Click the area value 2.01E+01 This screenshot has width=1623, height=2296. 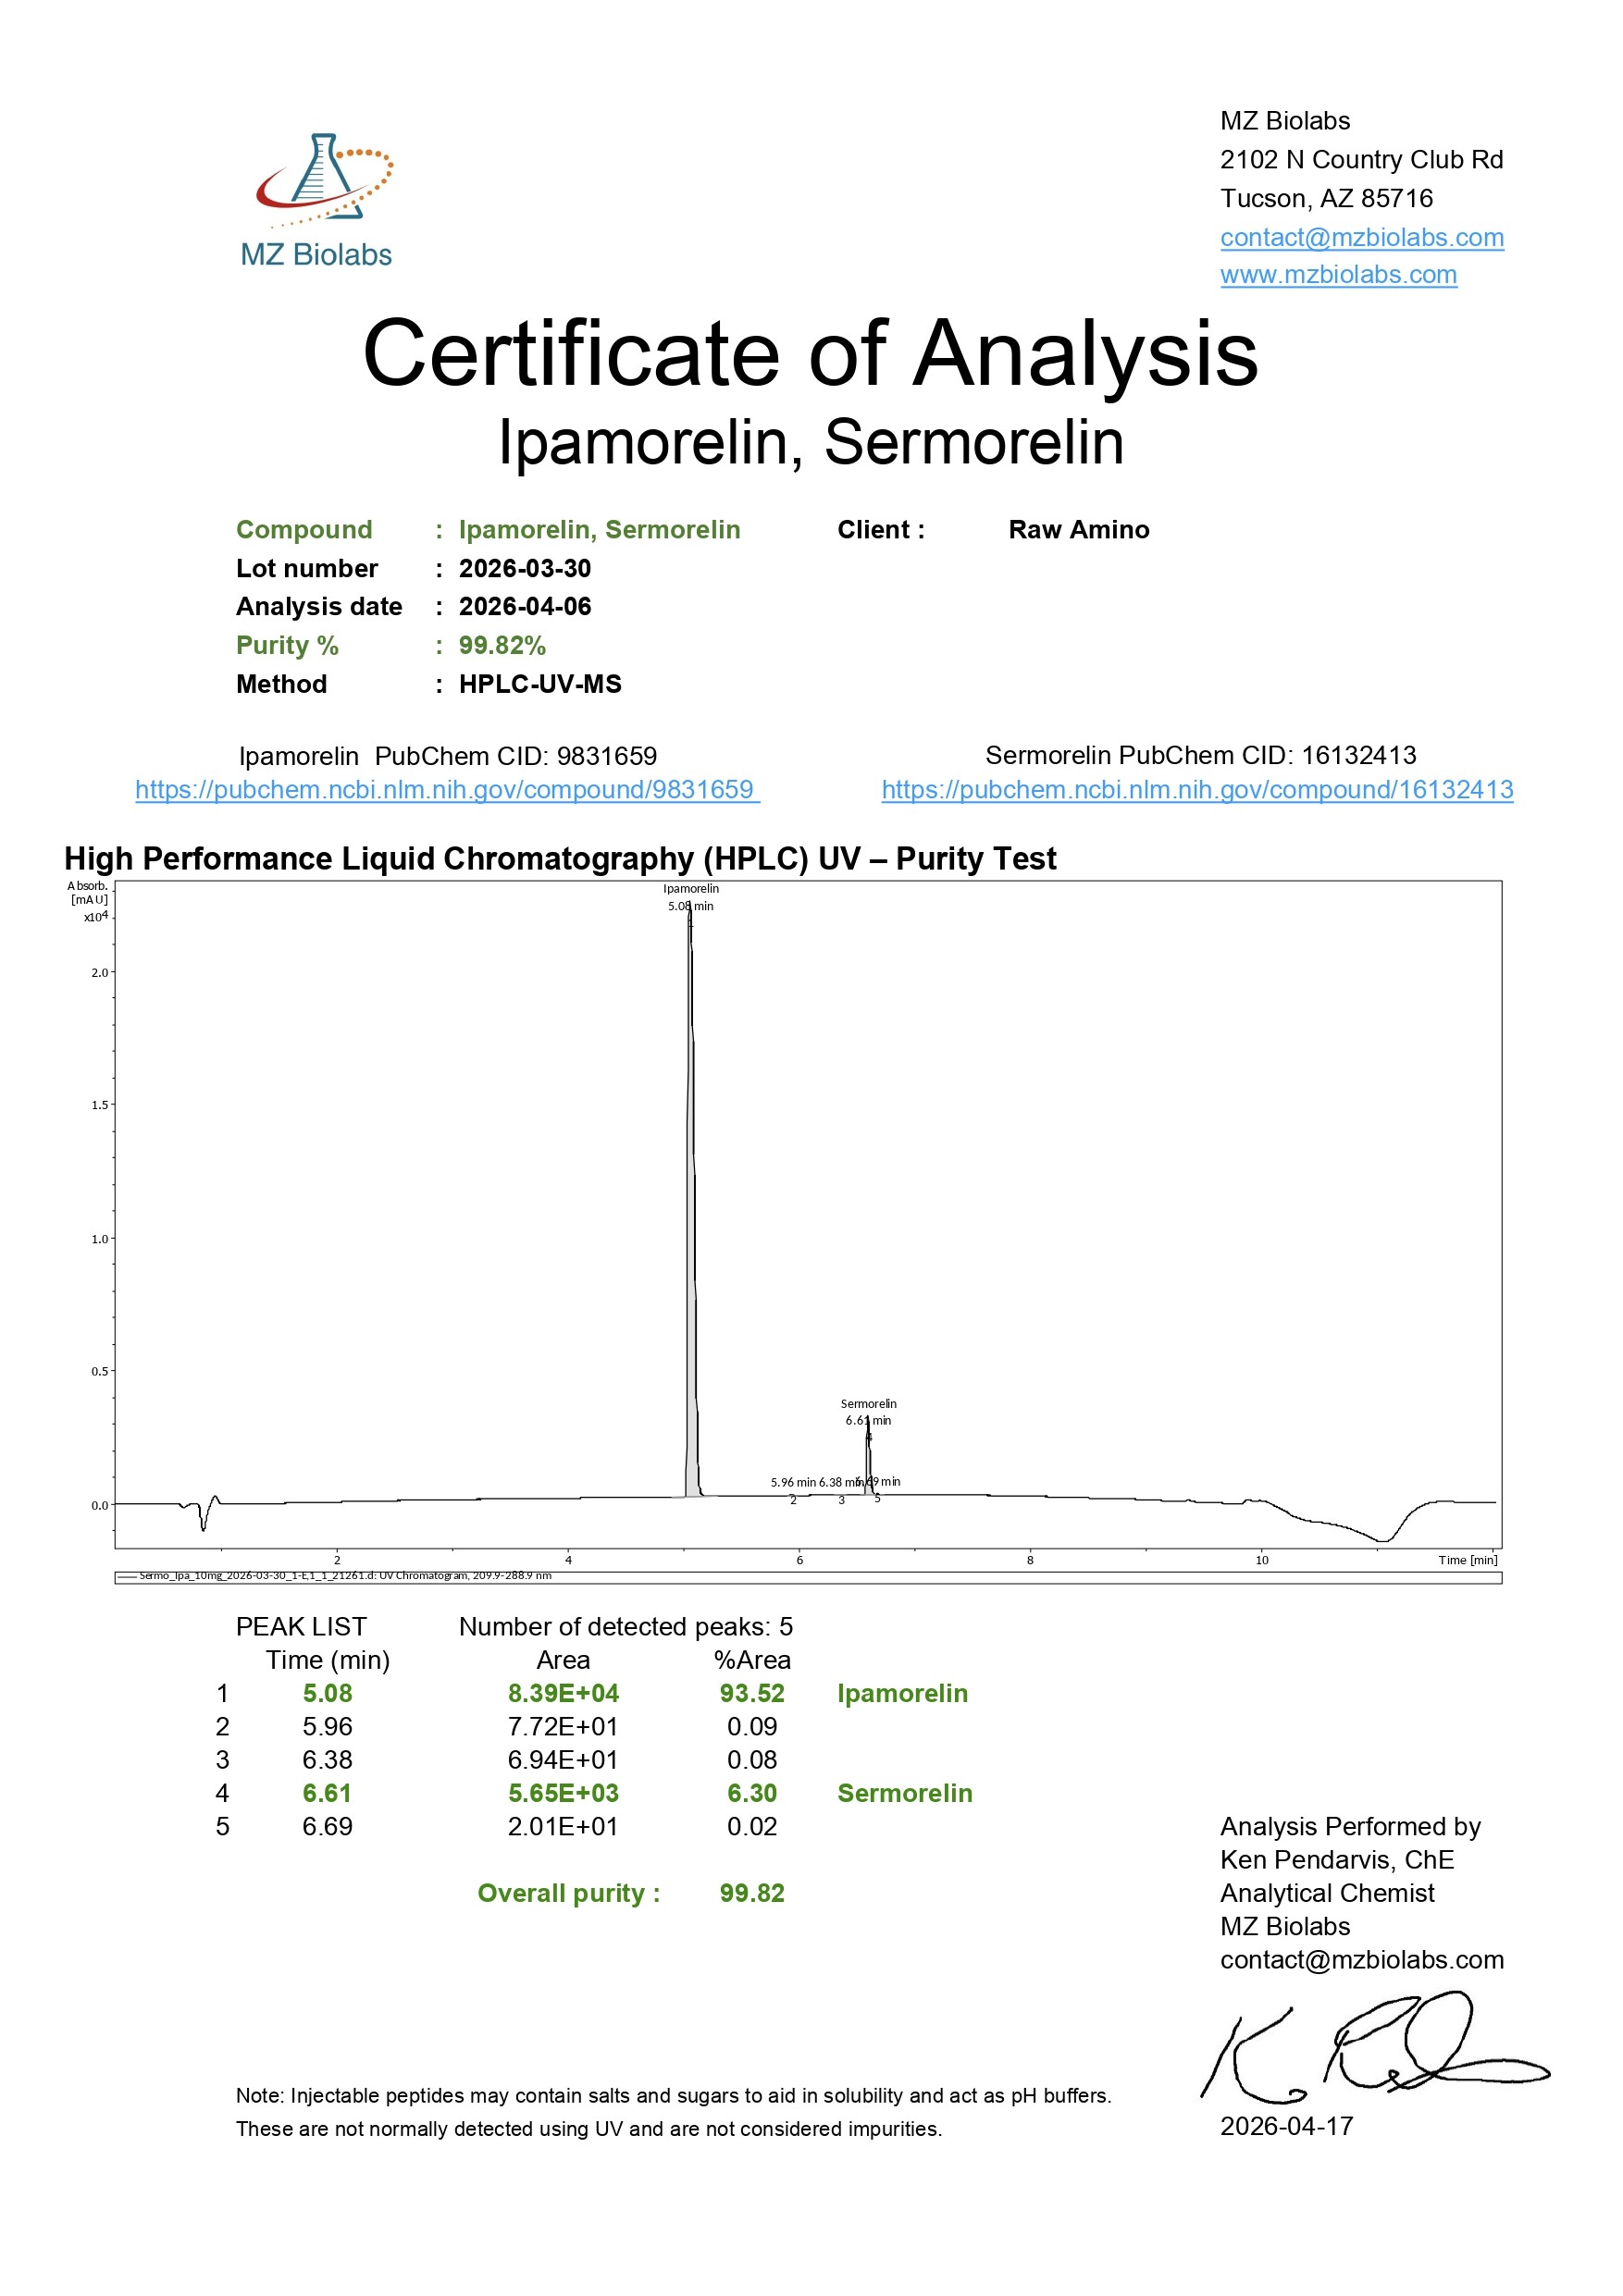(563, 1827)
